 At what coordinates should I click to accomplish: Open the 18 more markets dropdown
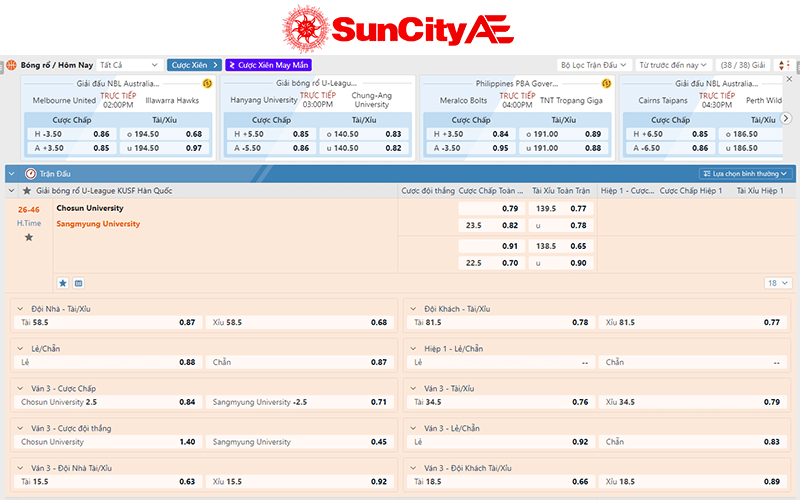pos(778,283)
